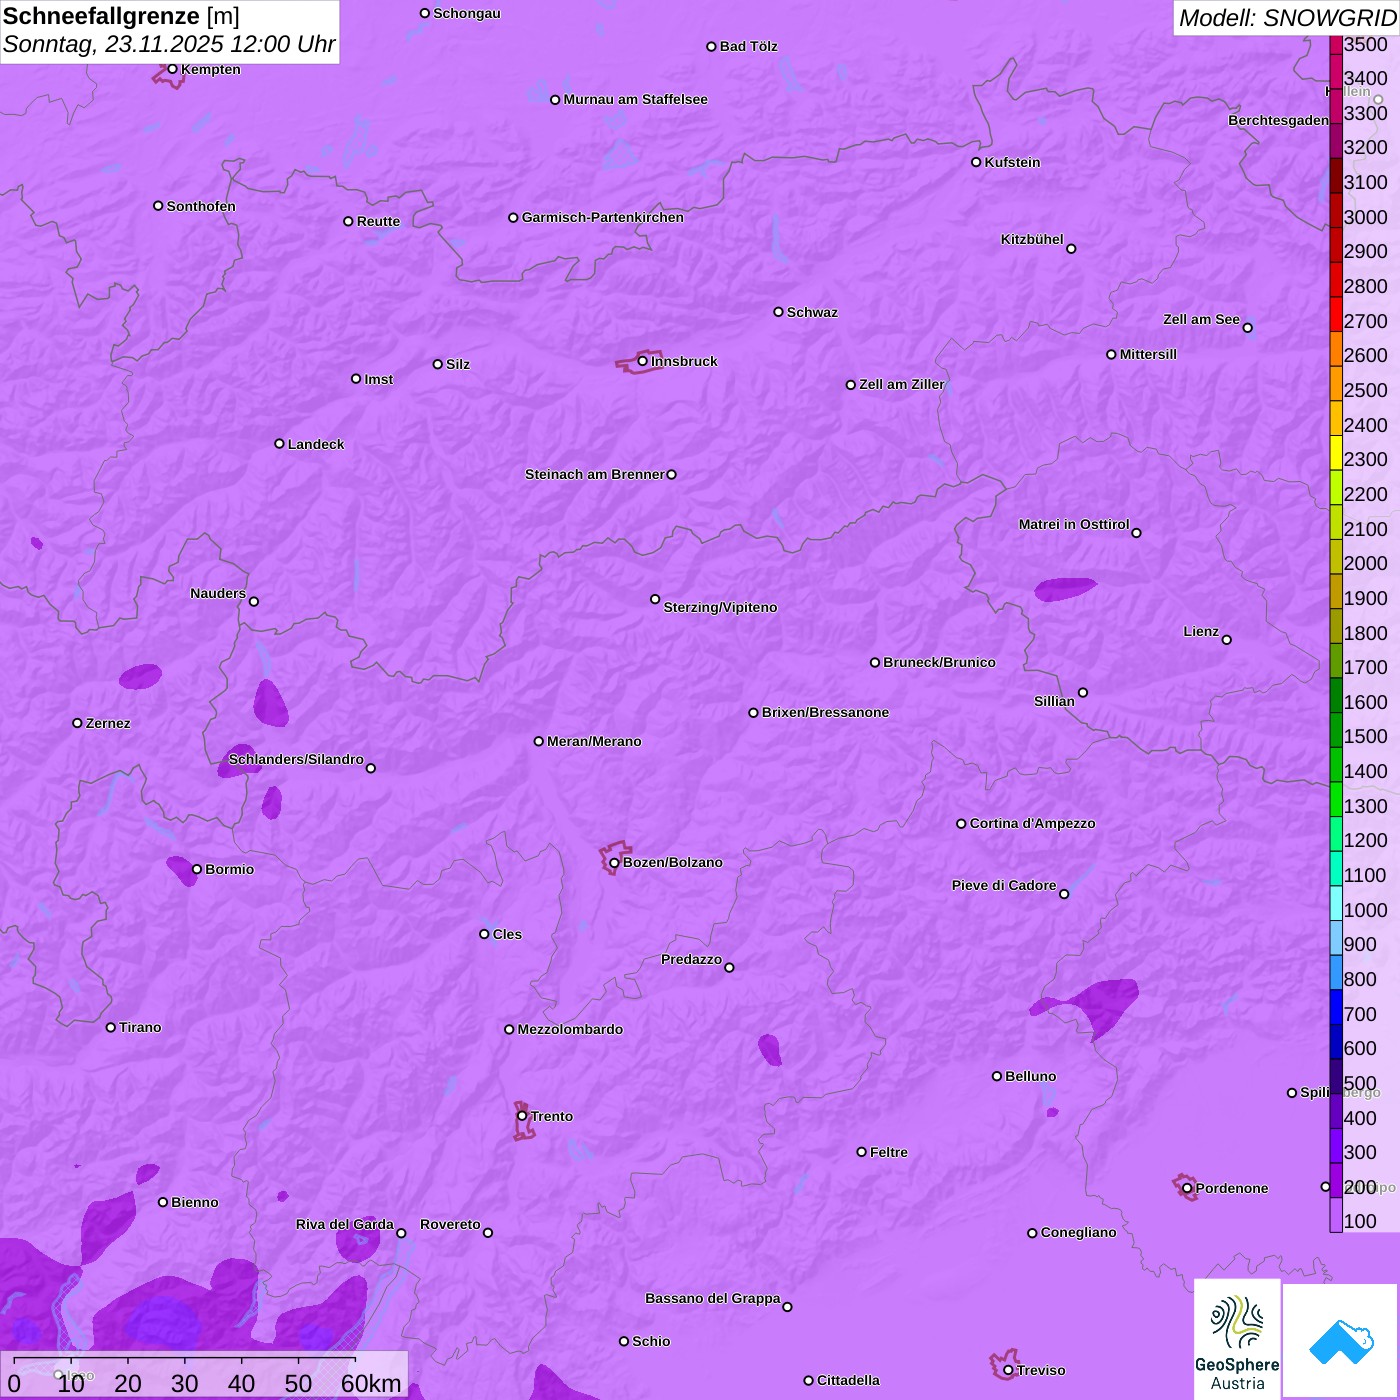Click the Modell: SNOWGRID label
Viewport: 1400px width, 1400px height.
pos(1287,18)
